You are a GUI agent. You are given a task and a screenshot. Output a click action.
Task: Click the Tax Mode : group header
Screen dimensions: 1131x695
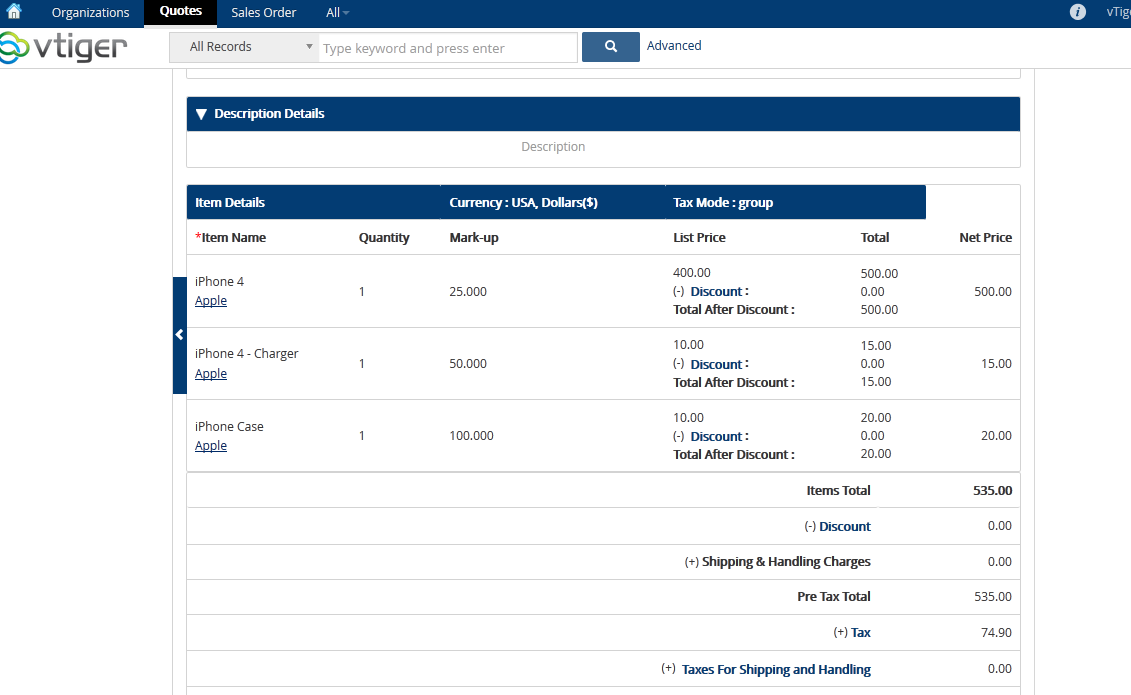(x=723, y=203)
